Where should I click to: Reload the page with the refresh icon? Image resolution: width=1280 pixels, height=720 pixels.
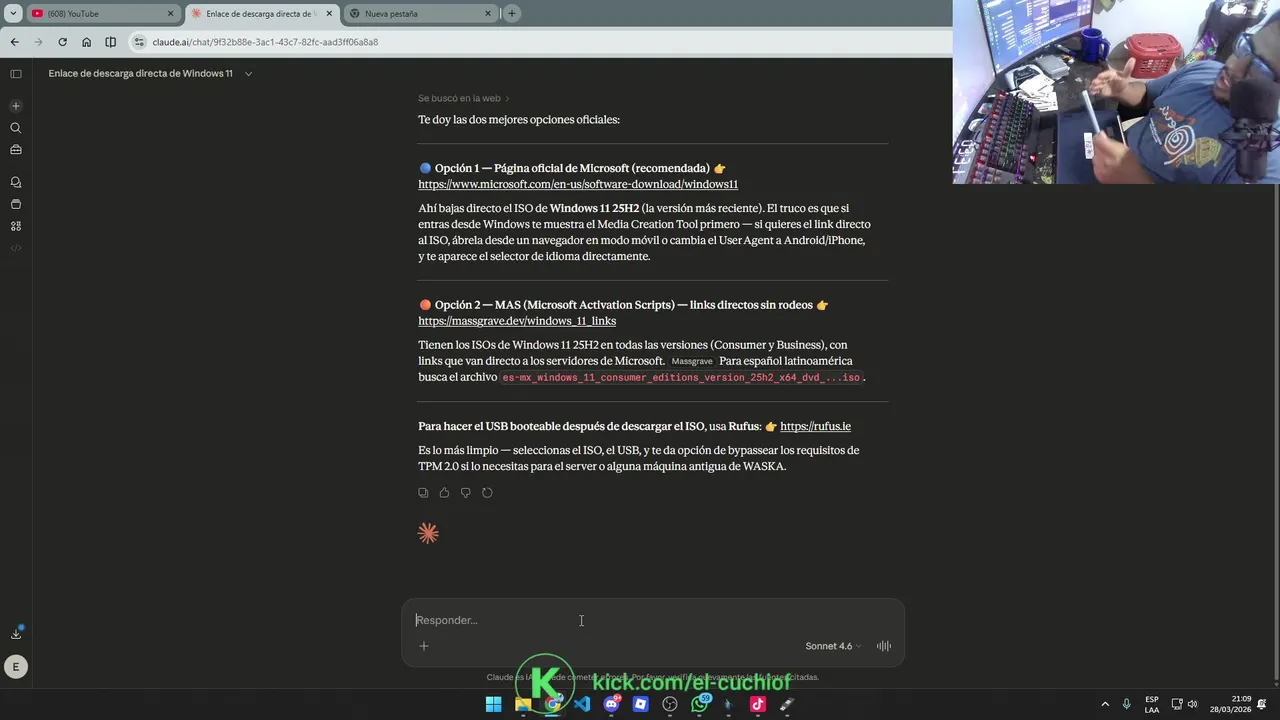(62, 42)
